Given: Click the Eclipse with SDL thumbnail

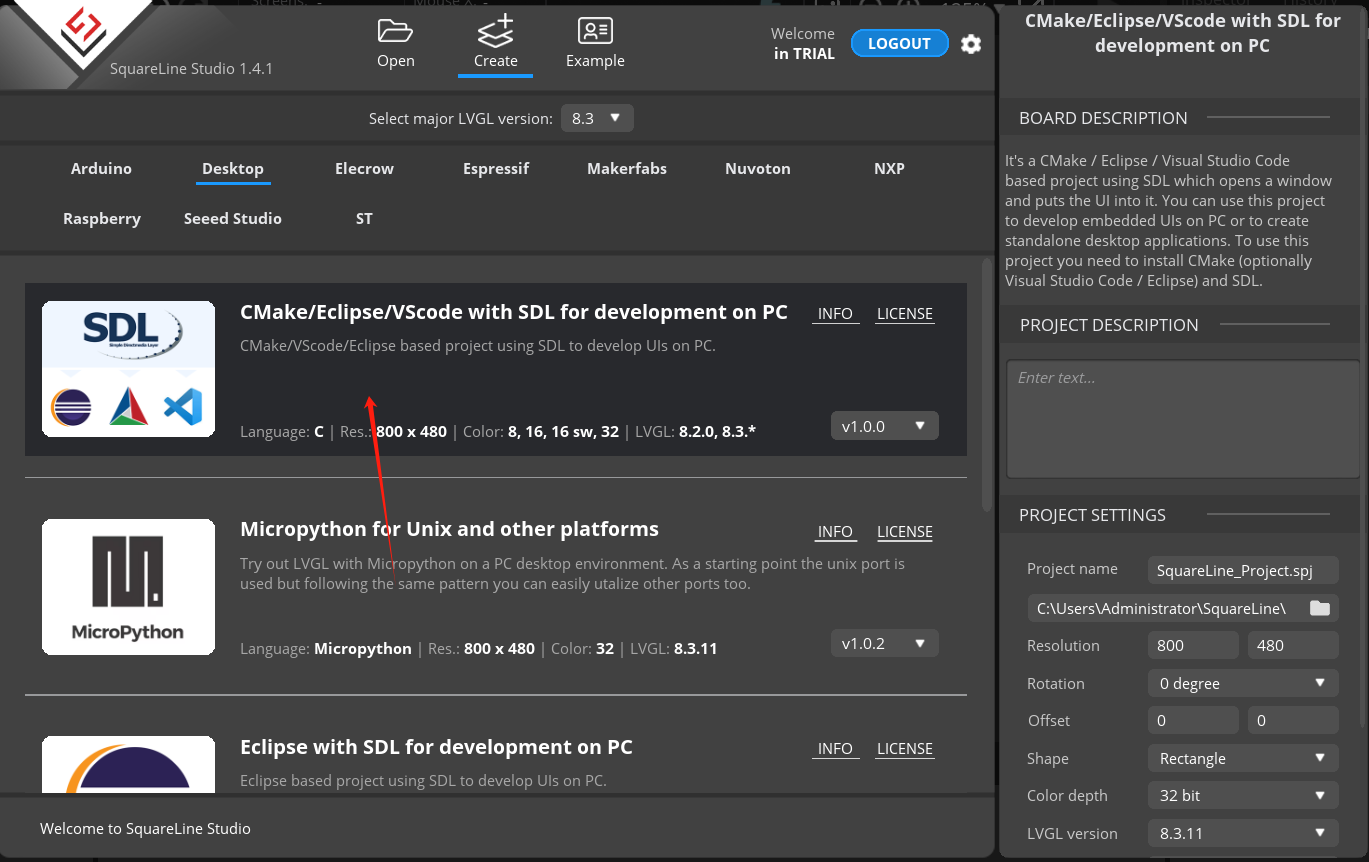Looking at the screenshot, I should pos(128,765).
